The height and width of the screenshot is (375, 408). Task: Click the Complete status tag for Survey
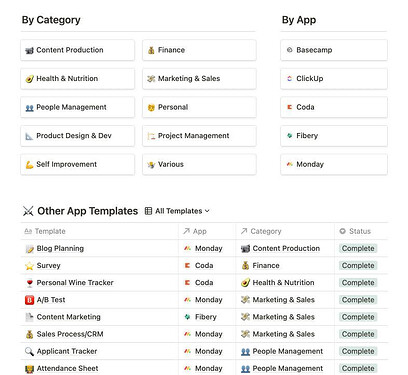pos(358,266)
